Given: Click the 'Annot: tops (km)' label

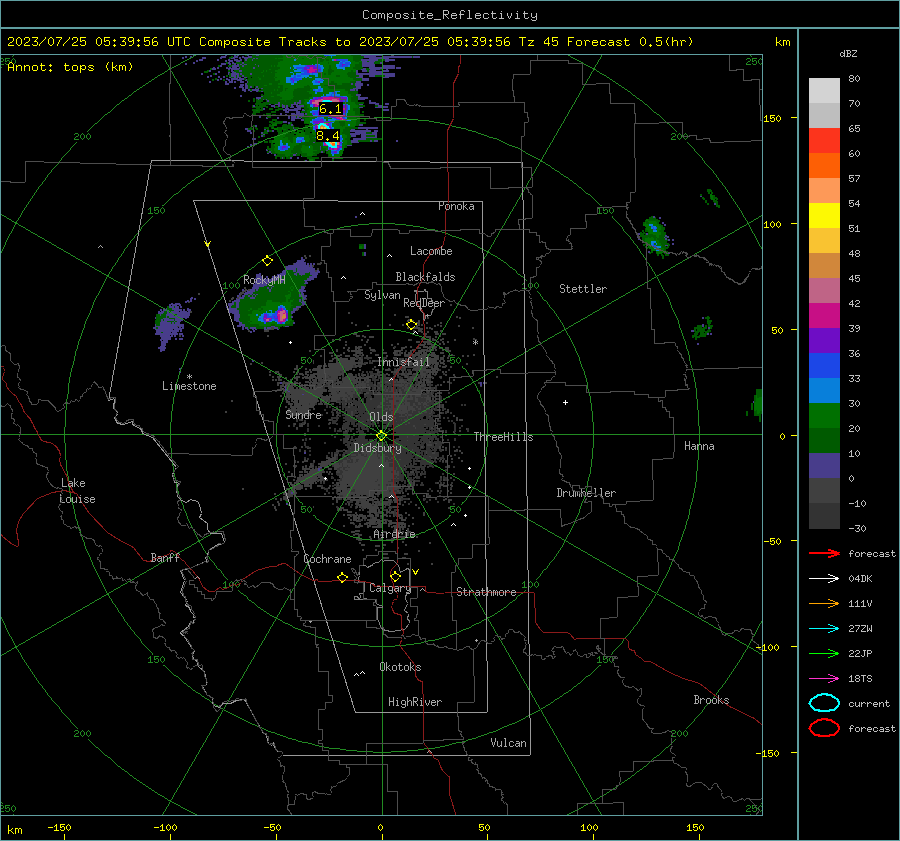Looking at the screenshot, I should coord(70,67).
